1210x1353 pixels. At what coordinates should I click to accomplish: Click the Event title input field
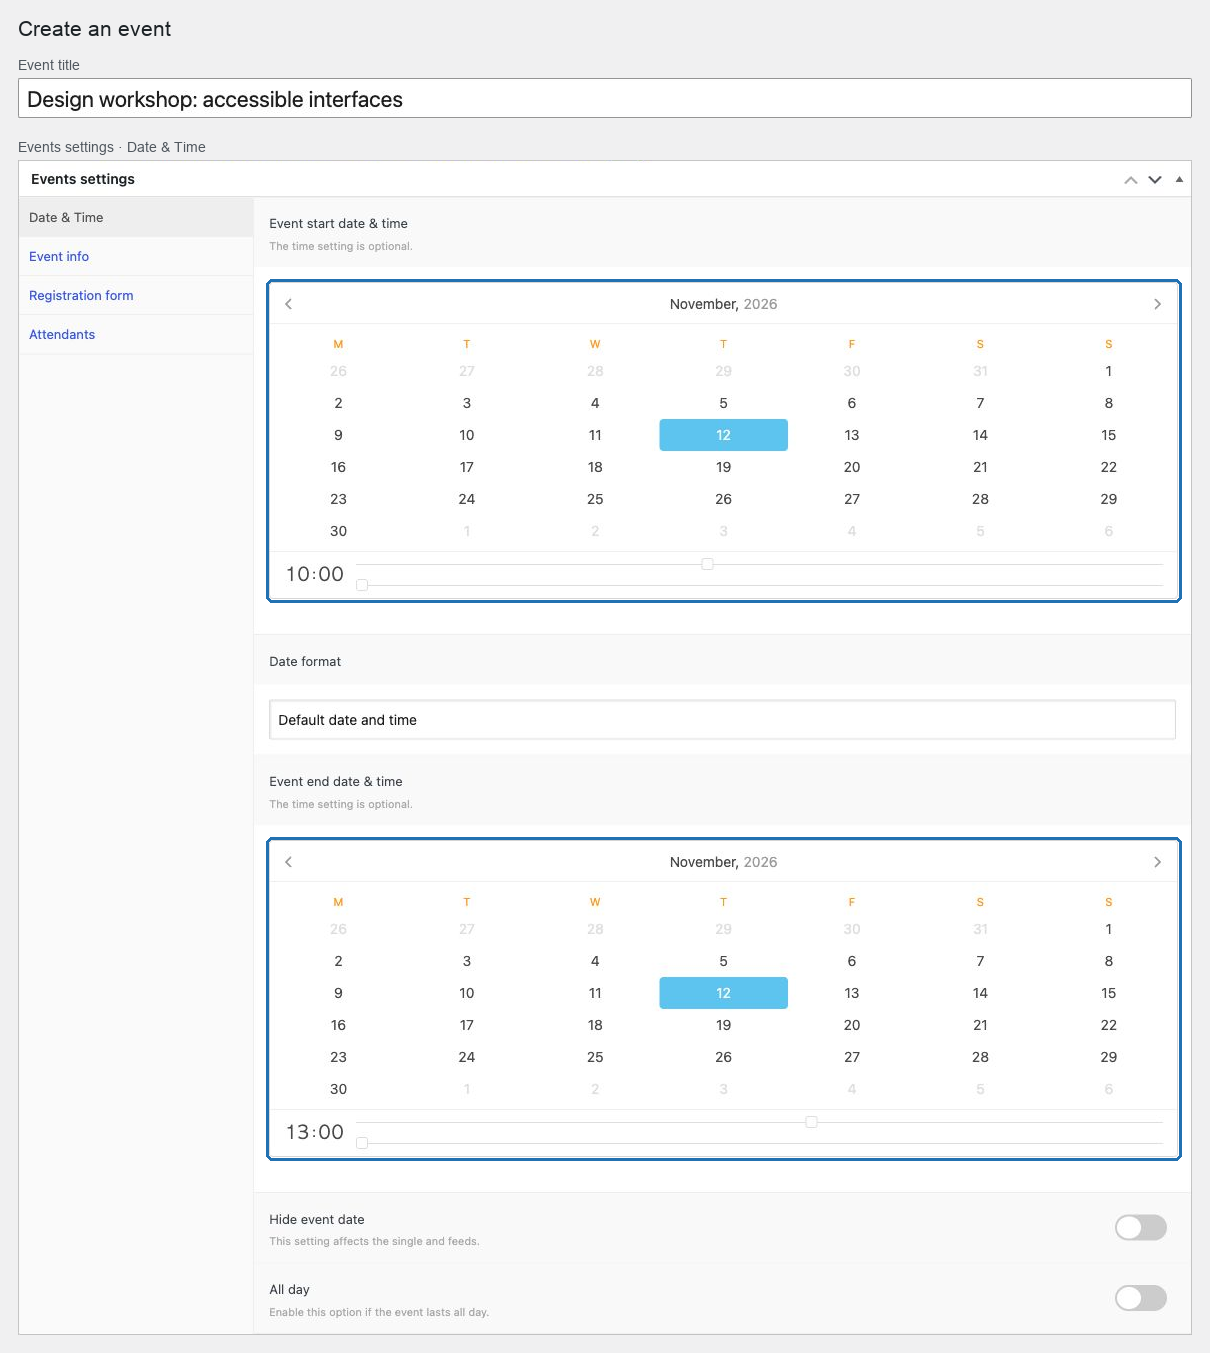pyautogui.click(x=605, y=99)
